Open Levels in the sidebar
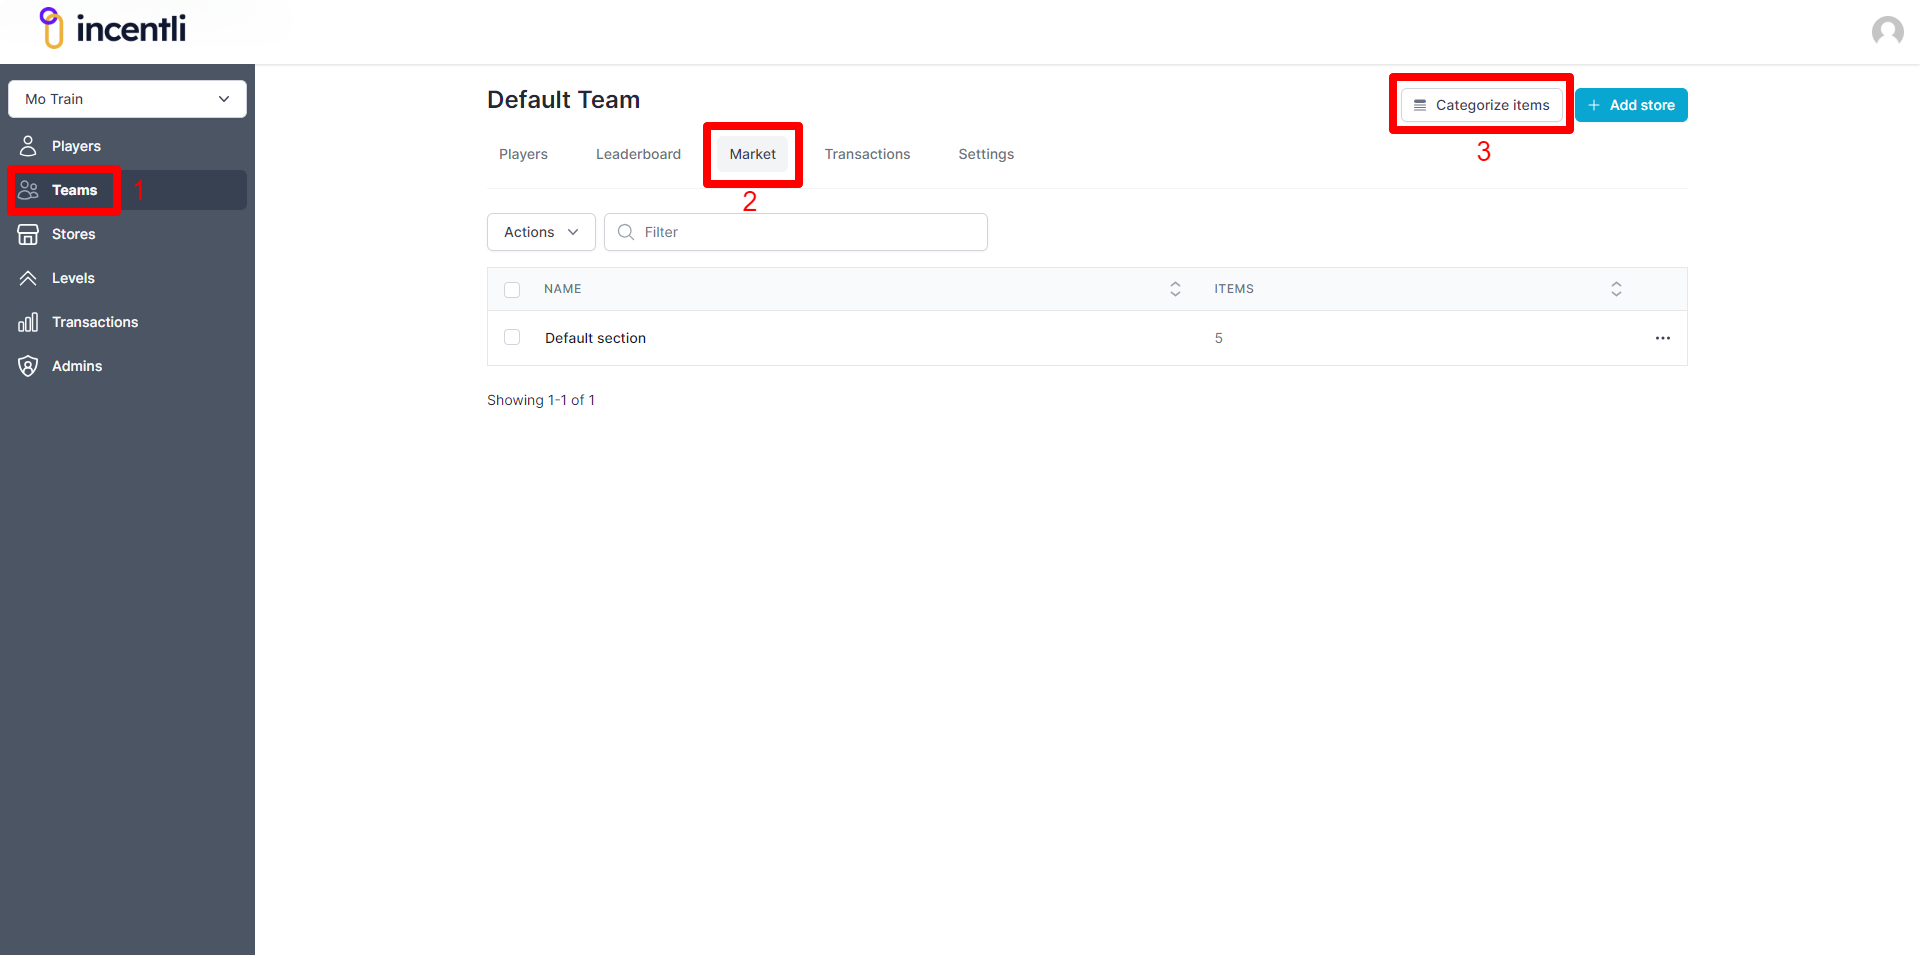 click(x=127, y=278)
